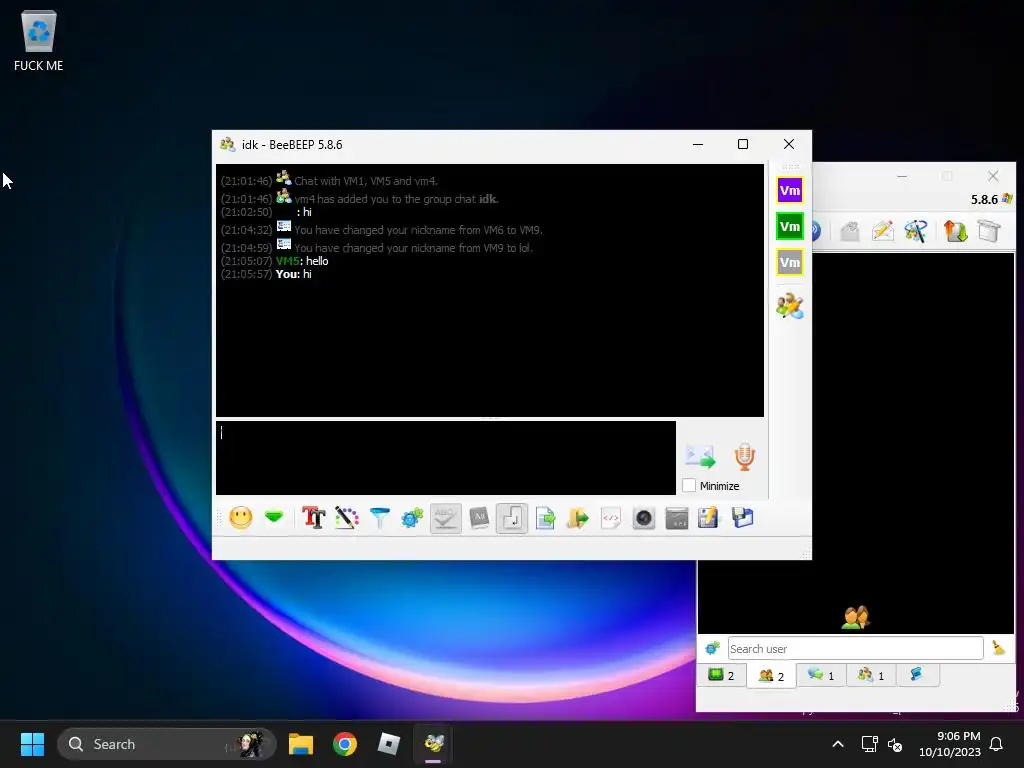Open the font color pencil tool
Viewport: 1024px width, 768px height.
point(347,519)
